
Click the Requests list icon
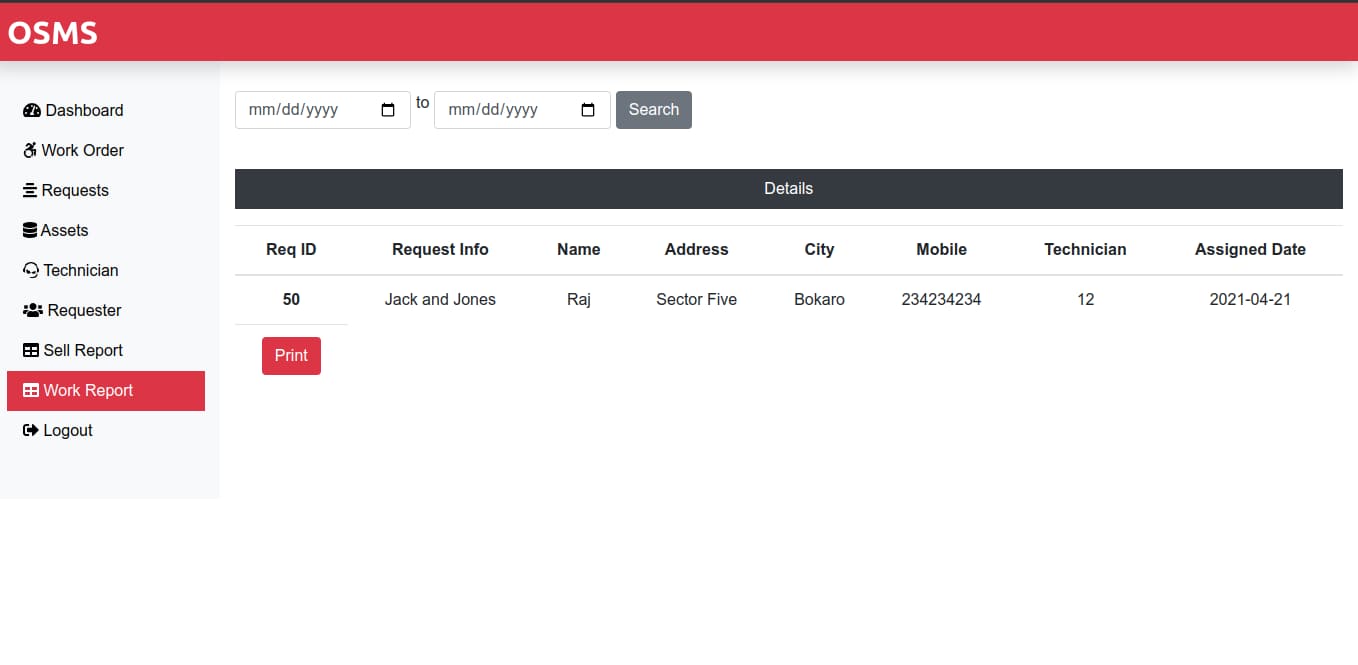click(31, 190)
